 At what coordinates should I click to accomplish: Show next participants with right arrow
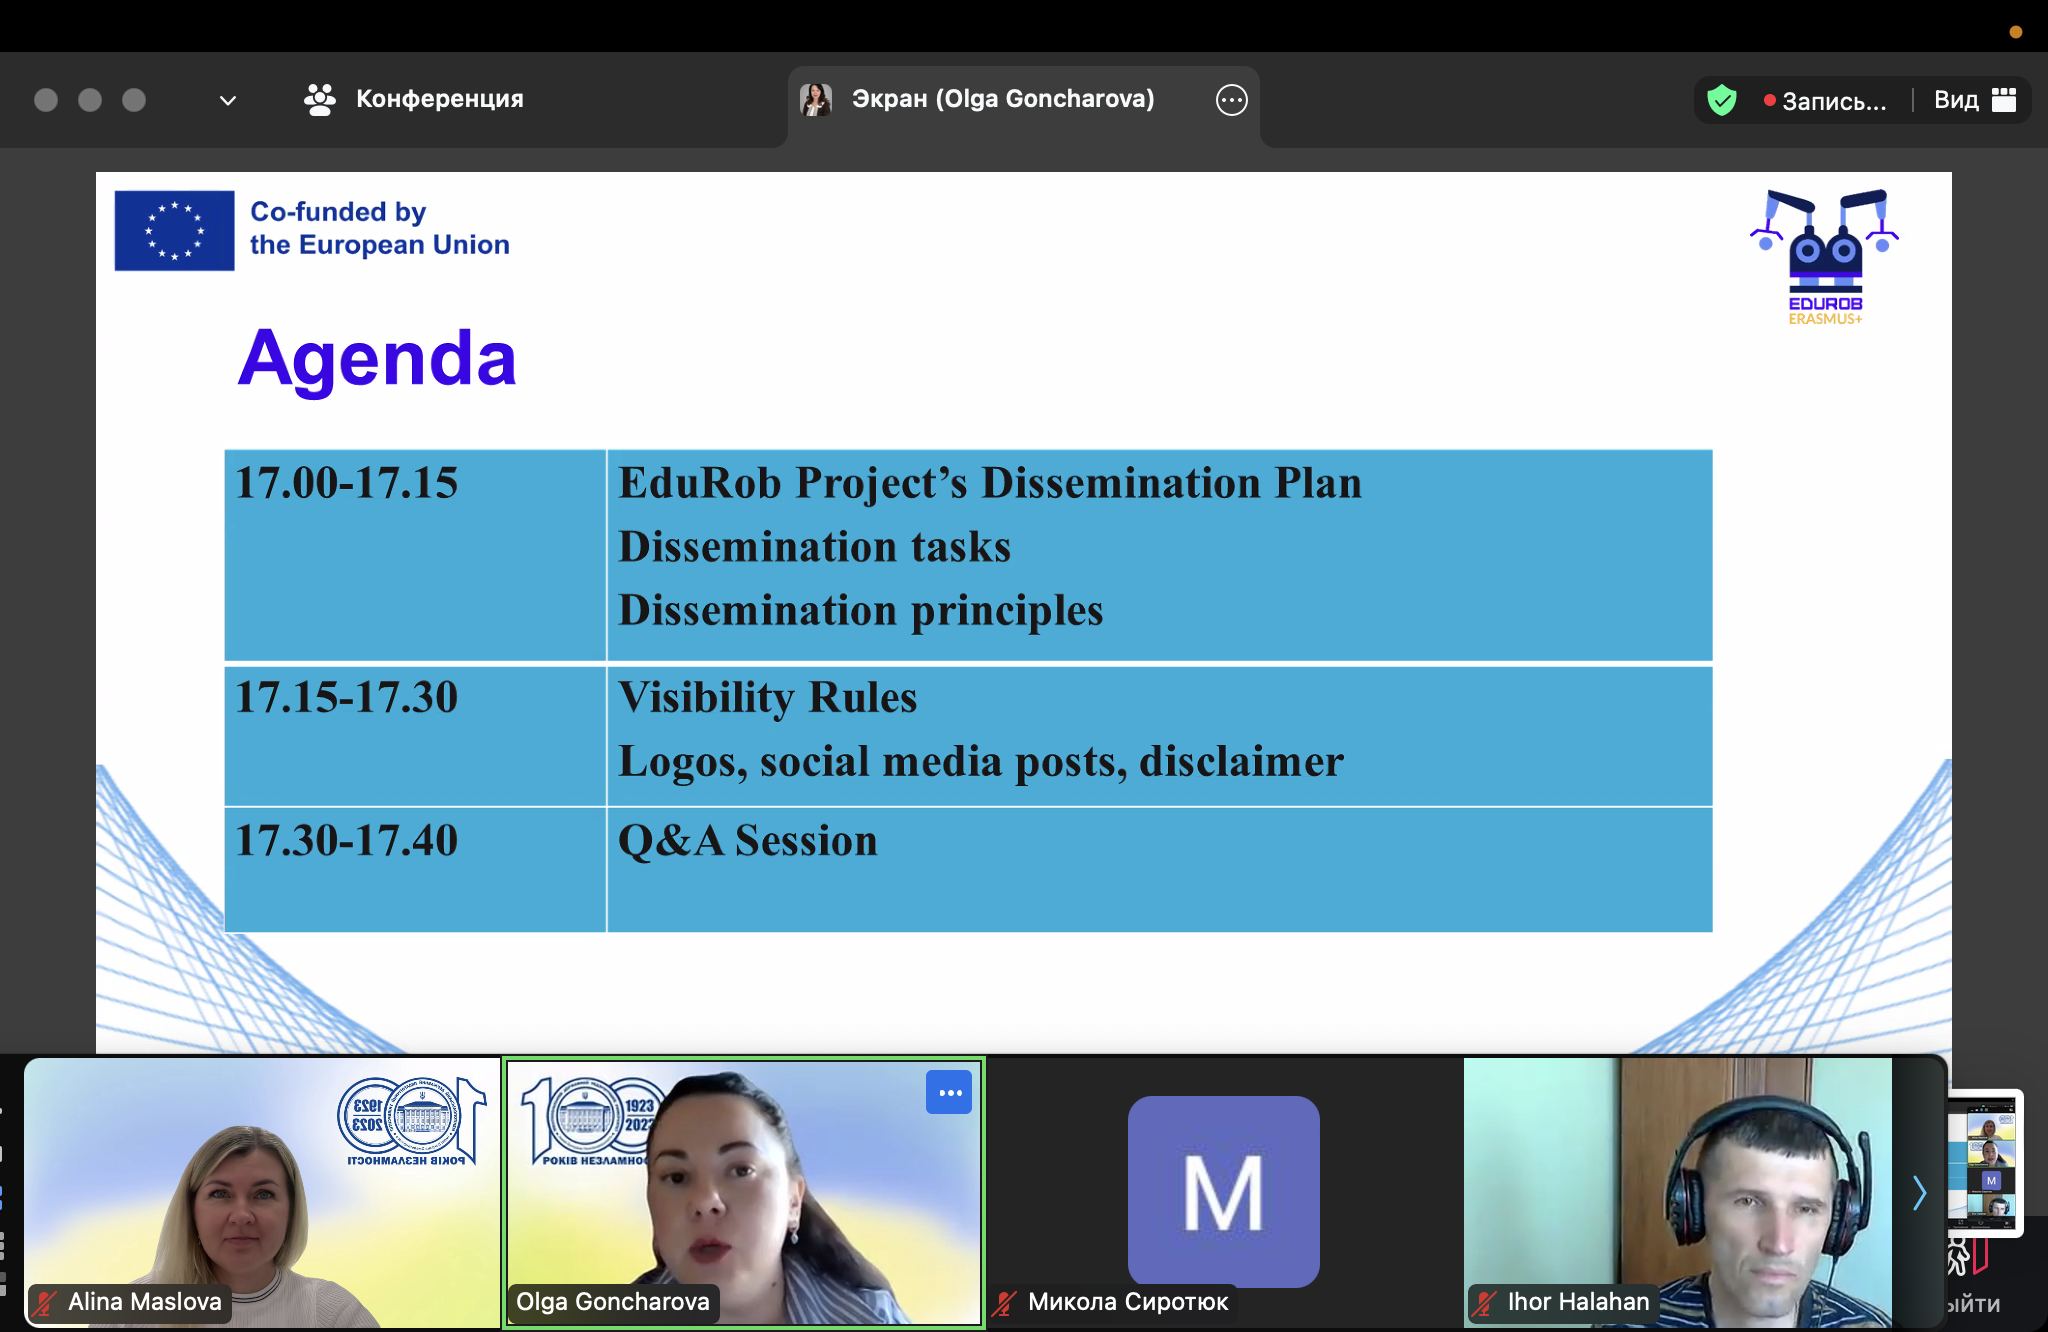click(1918, 1192)
